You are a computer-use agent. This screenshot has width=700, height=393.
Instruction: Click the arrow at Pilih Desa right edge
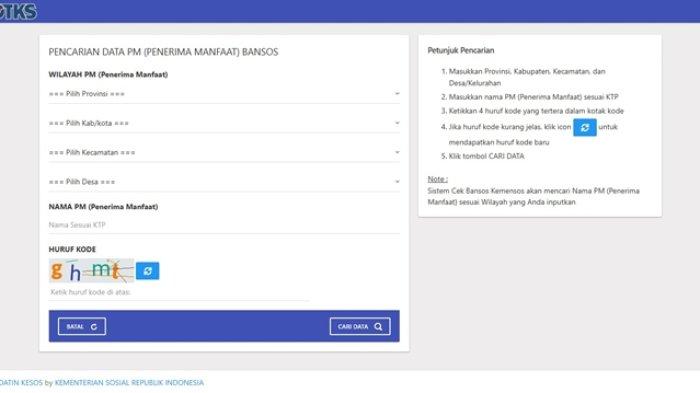pyautogui.click(x=397, y=182)
